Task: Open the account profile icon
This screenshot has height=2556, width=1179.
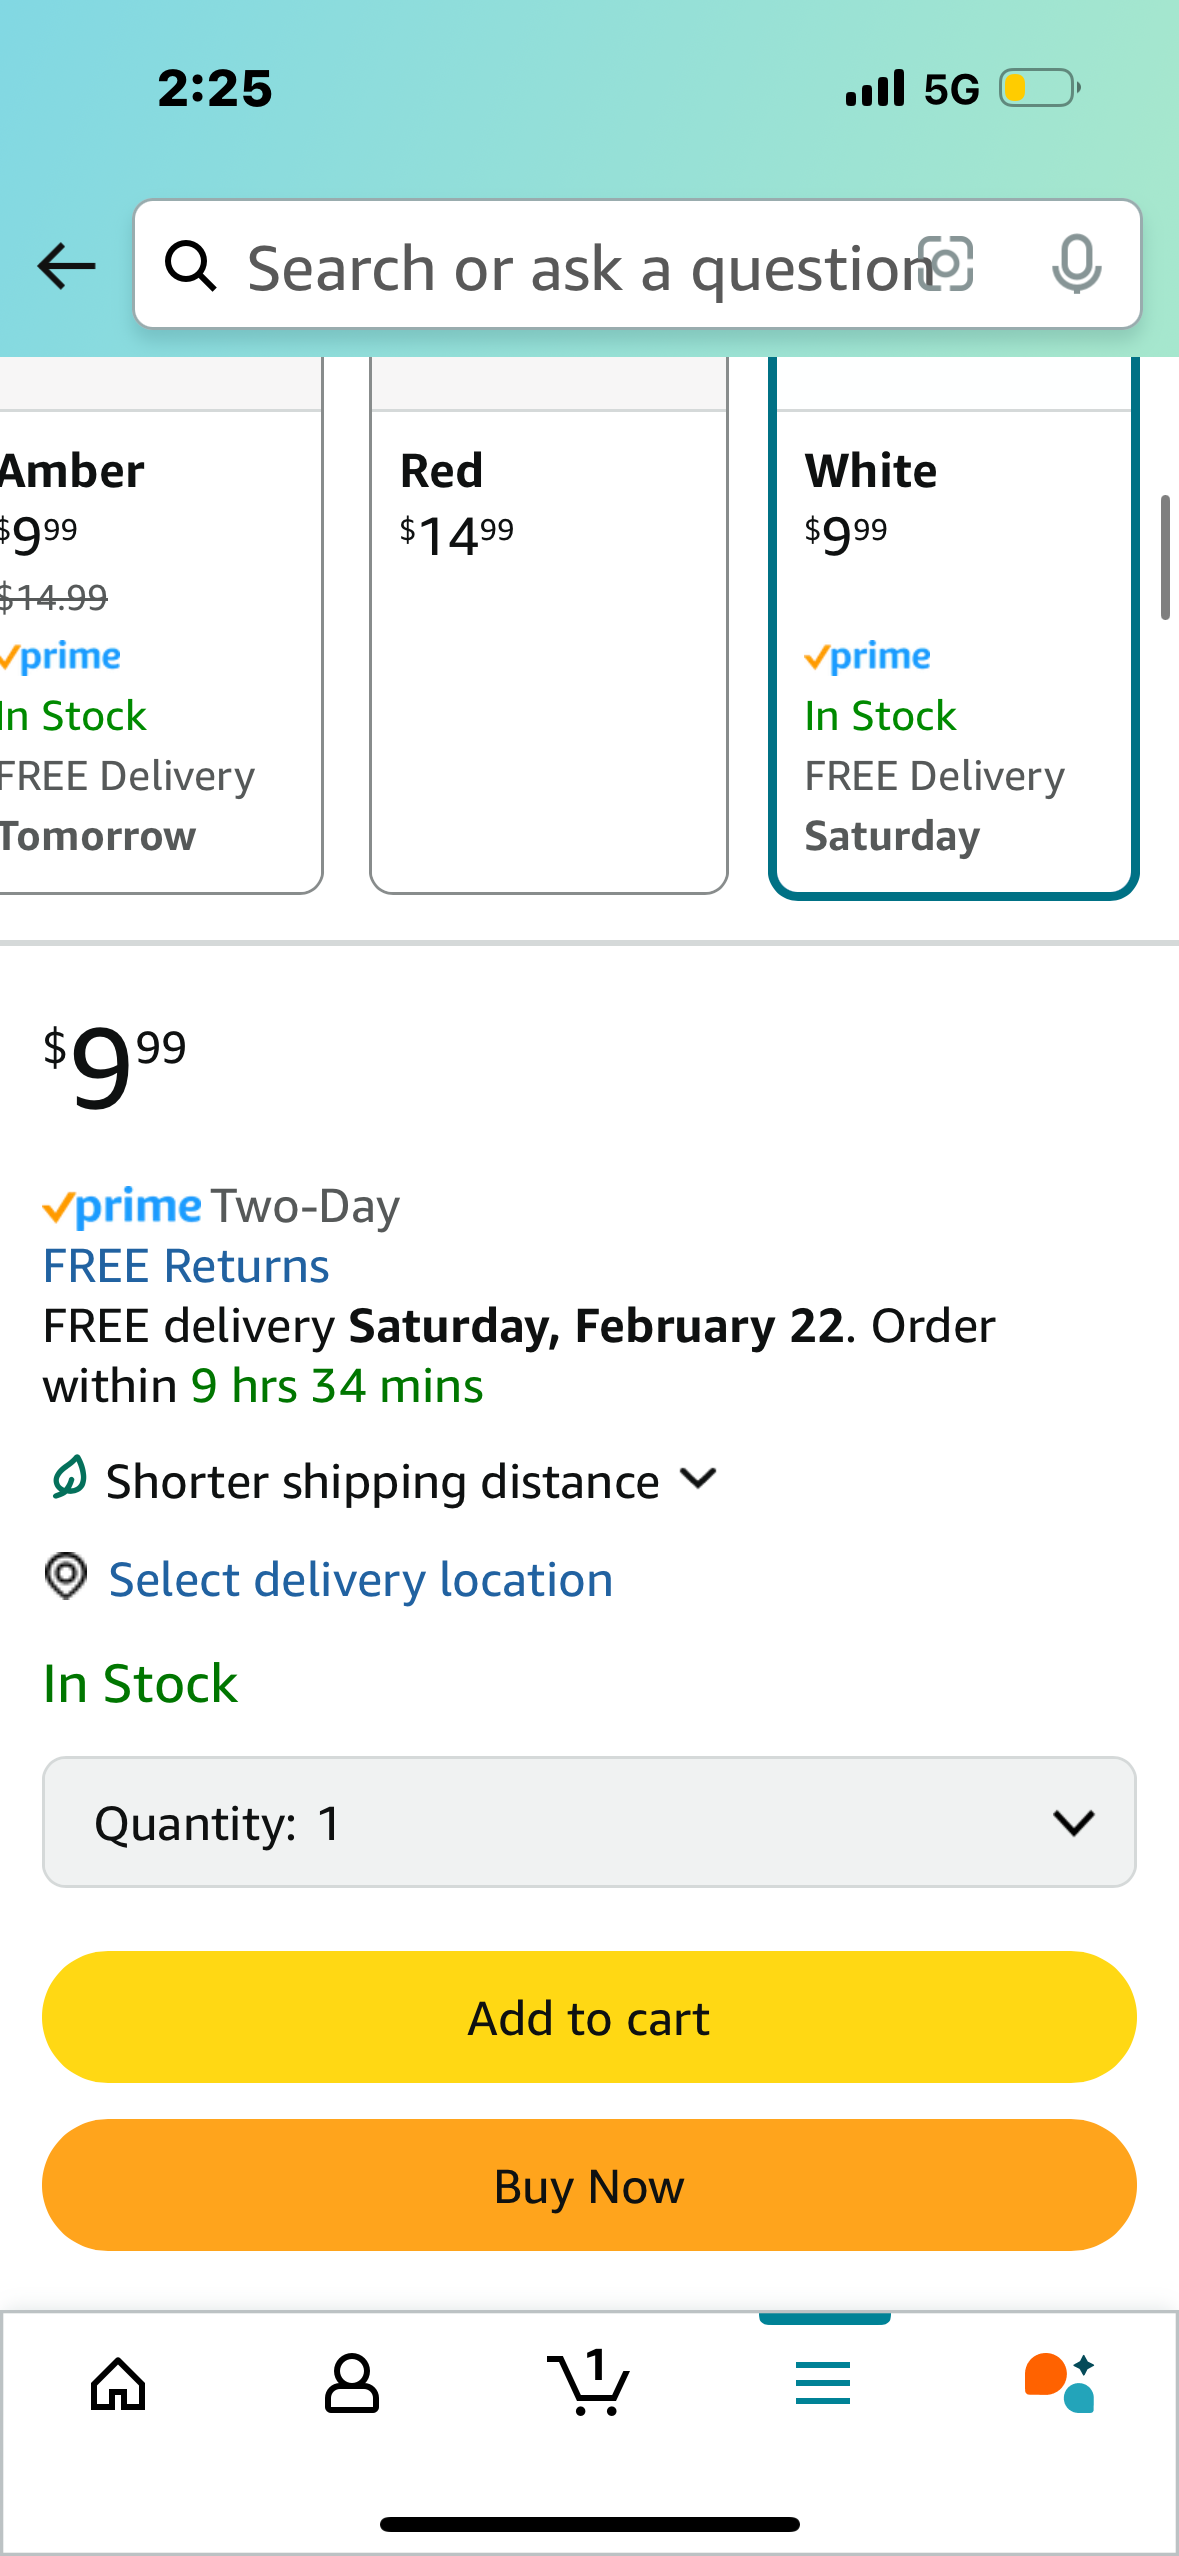Action: pyautogui.click(x=352, y=2384)
